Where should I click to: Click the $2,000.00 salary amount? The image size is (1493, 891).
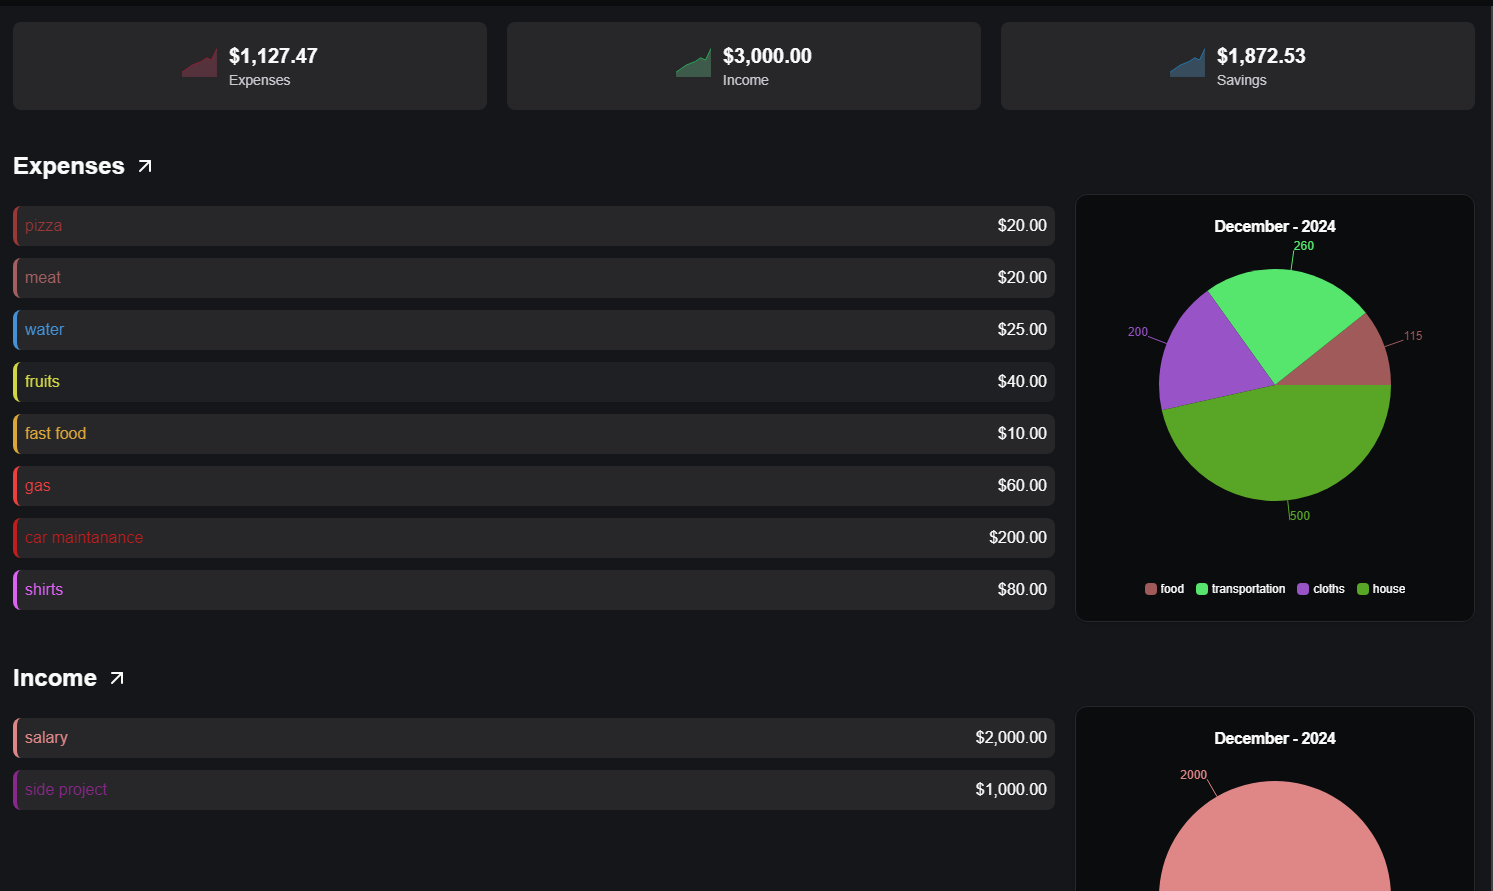1011,738
